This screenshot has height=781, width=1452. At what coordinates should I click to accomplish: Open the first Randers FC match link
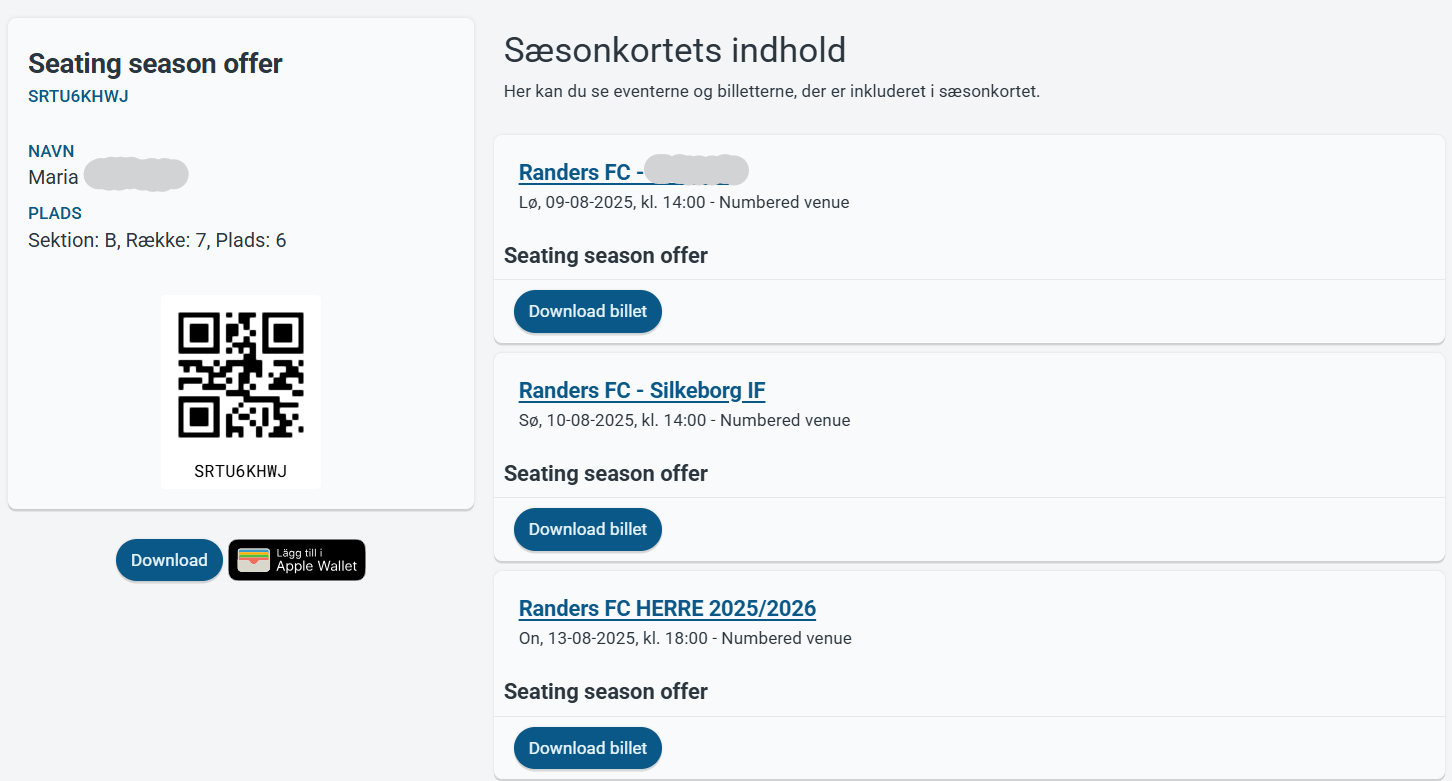(x=634, y=172)
